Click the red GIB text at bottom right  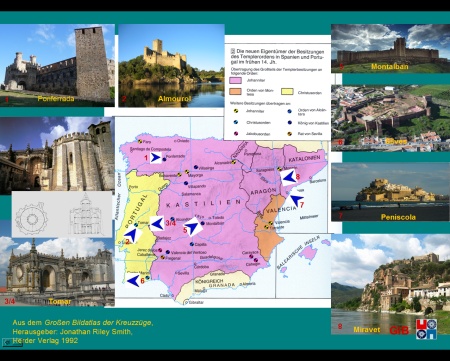coord(399,330)
